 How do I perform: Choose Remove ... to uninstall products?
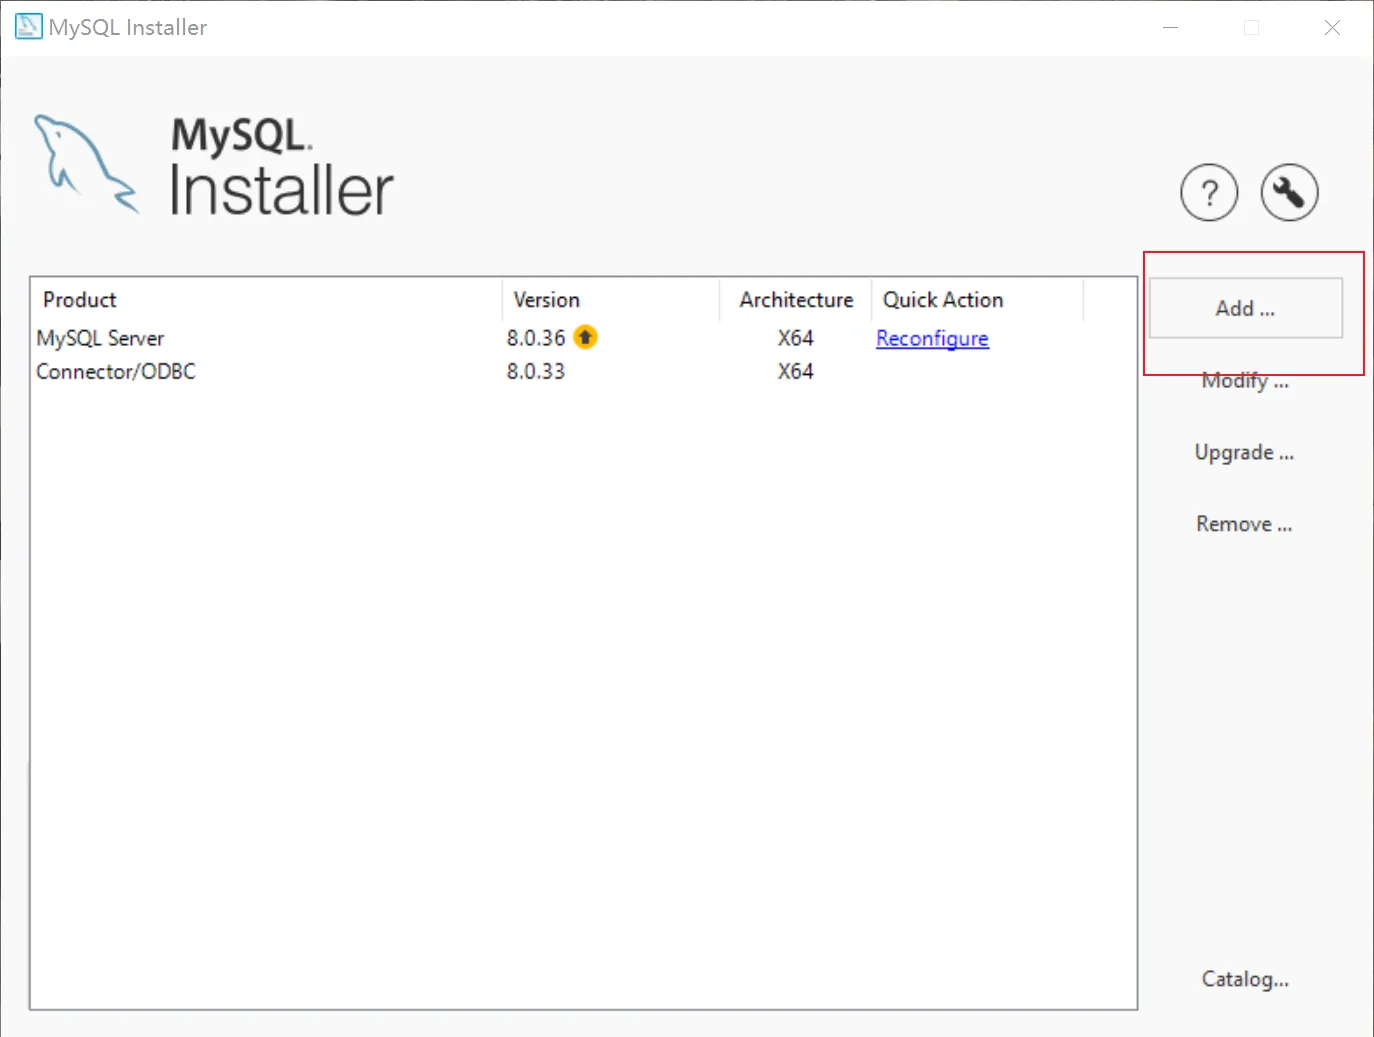[1244, 524]
